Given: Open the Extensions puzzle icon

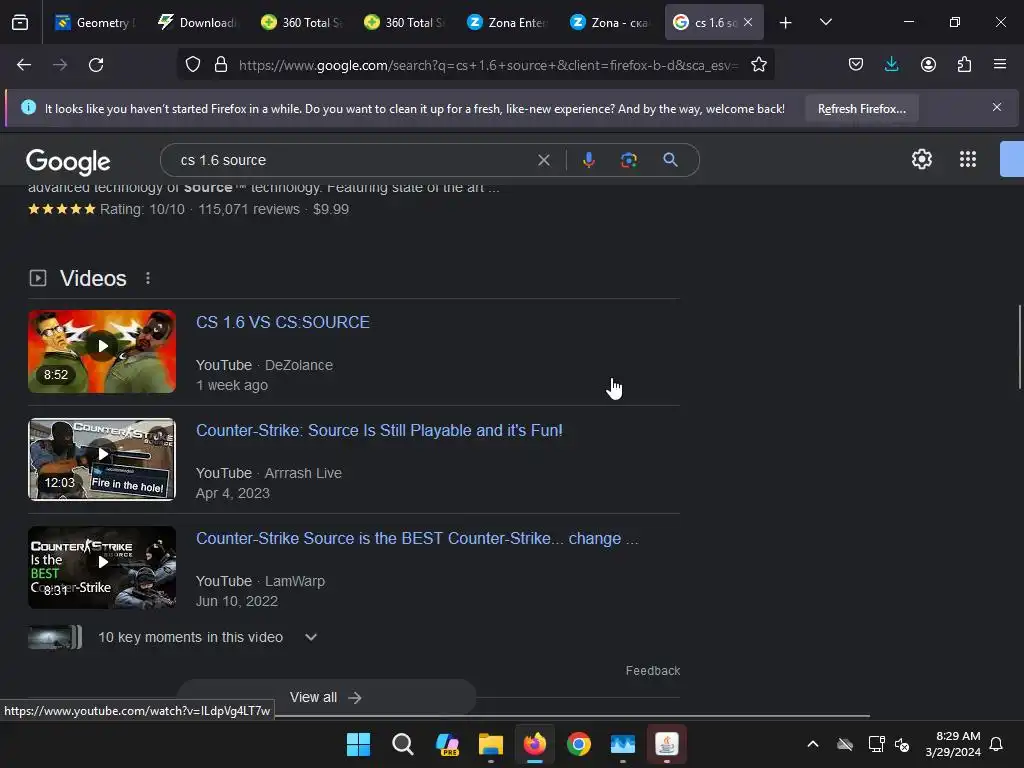Looking at the screenshot, I should pyautogui.click(x=964, y=65).
